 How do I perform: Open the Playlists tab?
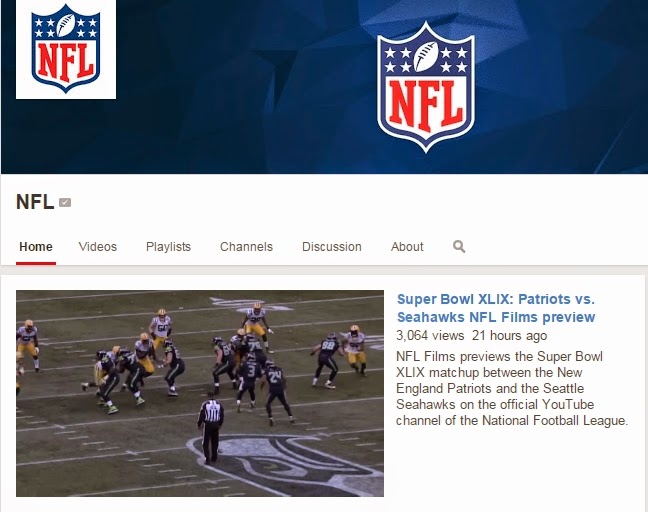(168, 247)
